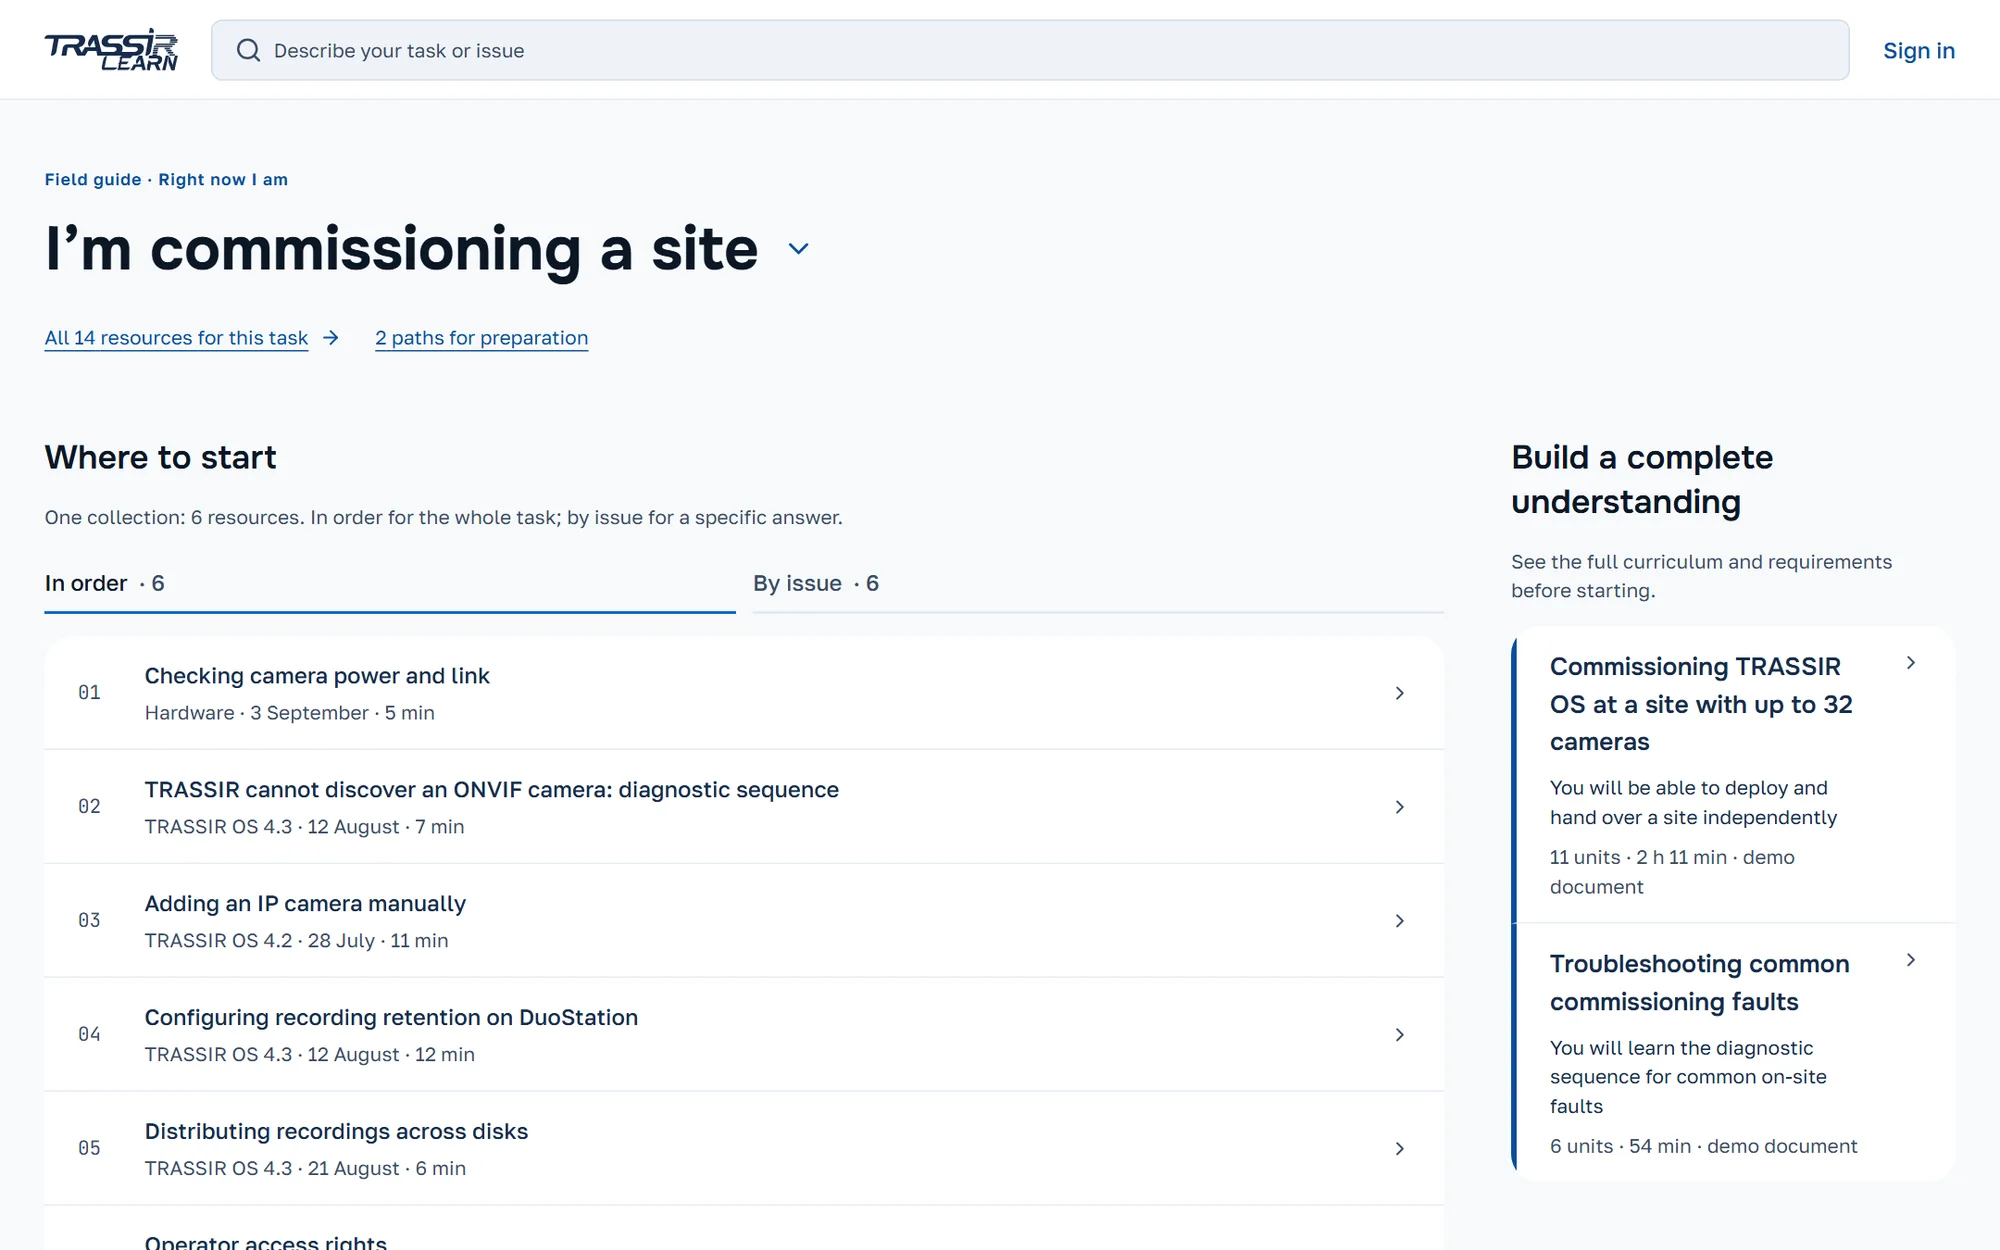Click 'TRASSIR OS 4.2 · 28 July · 11 min'
This screenshot has width=2000, height=1250.
pos(297,941)
